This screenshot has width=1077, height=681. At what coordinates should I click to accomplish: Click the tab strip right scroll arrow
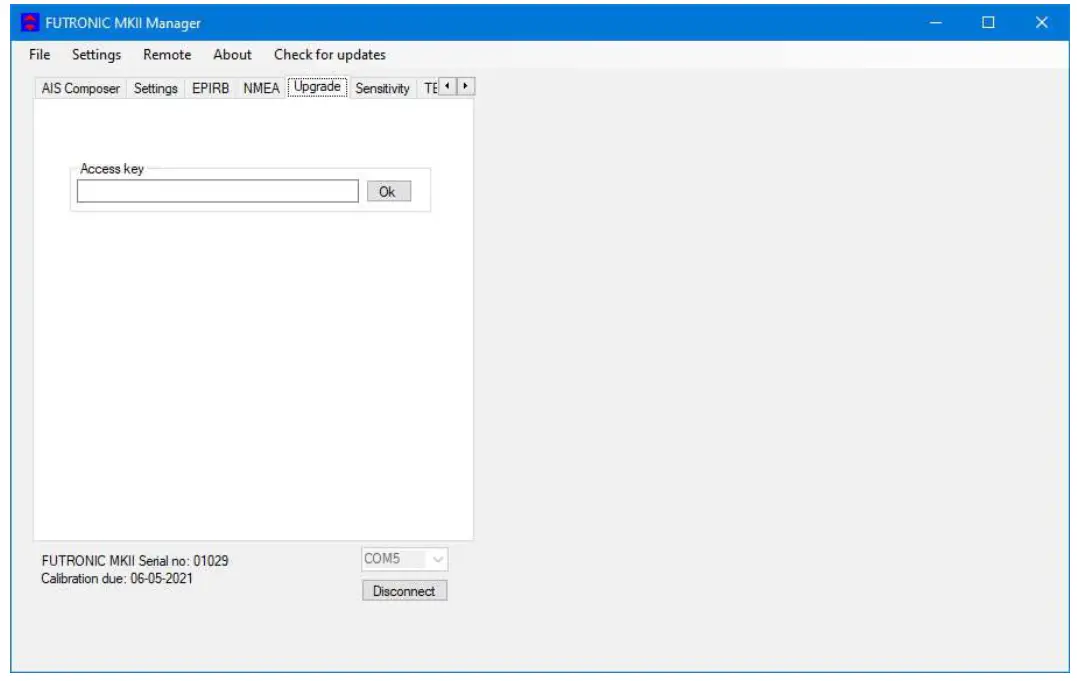point(466,87)
